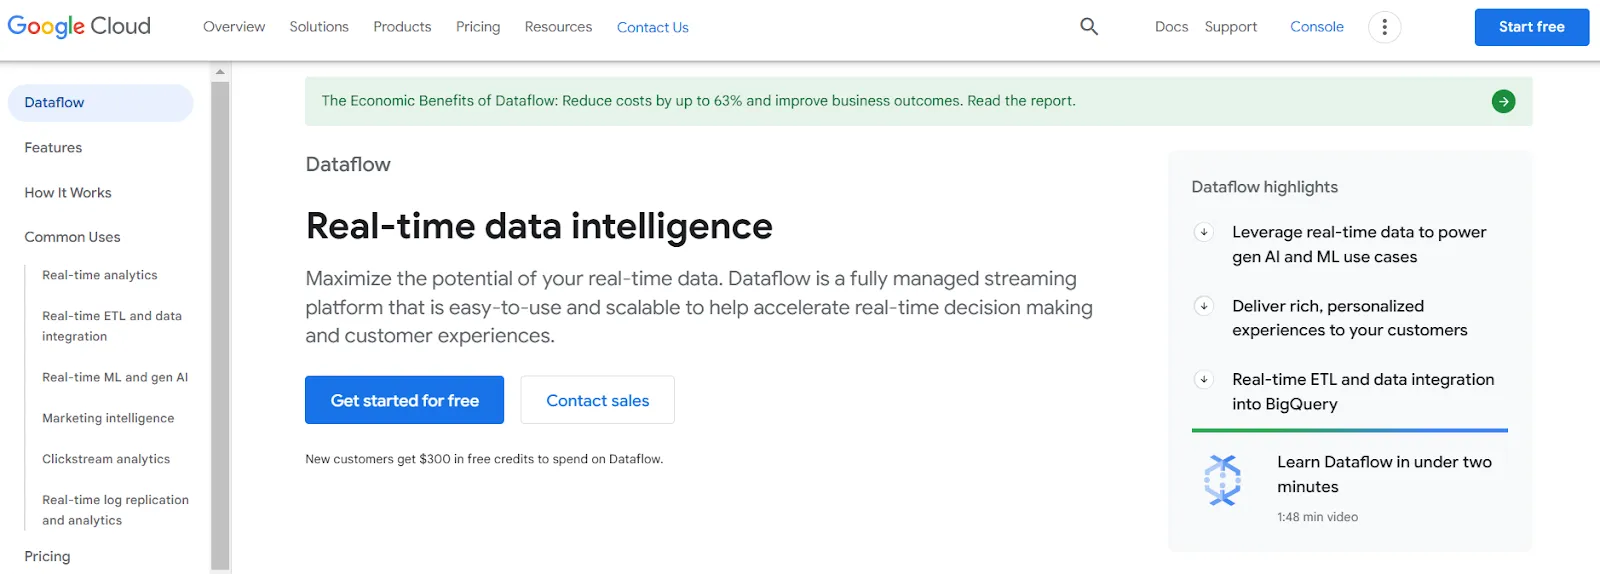Image resolution: width=1600 pixels, height=574 pixels.
Task: Open Leverage real-time data highlight text
Action: click(x=1359, y=244)
